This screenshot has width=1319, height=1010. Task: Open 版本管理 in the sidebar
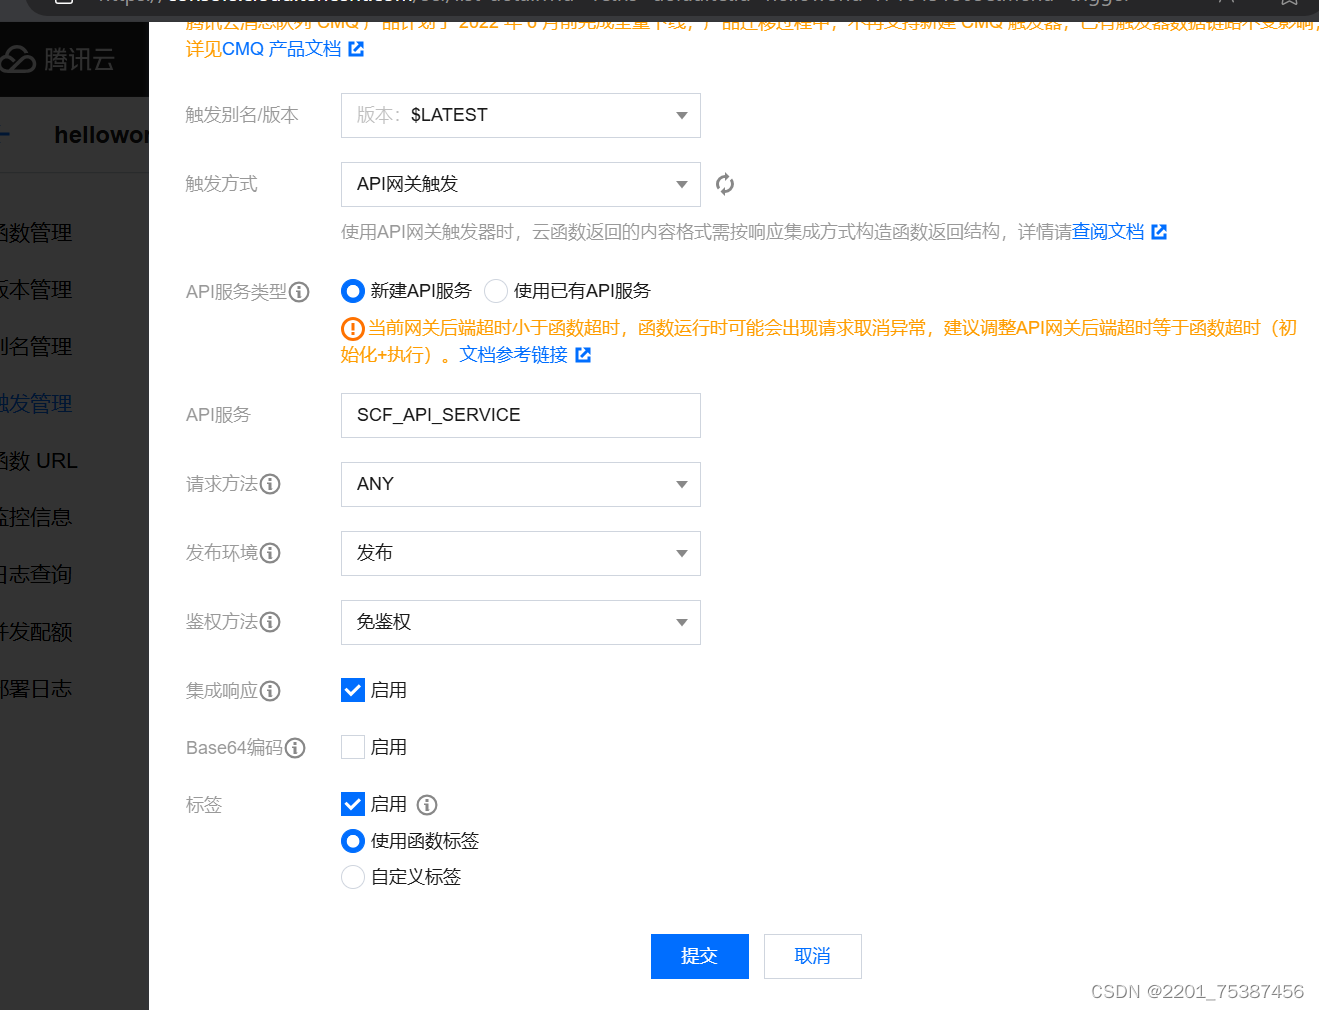(x=36, y=290)
